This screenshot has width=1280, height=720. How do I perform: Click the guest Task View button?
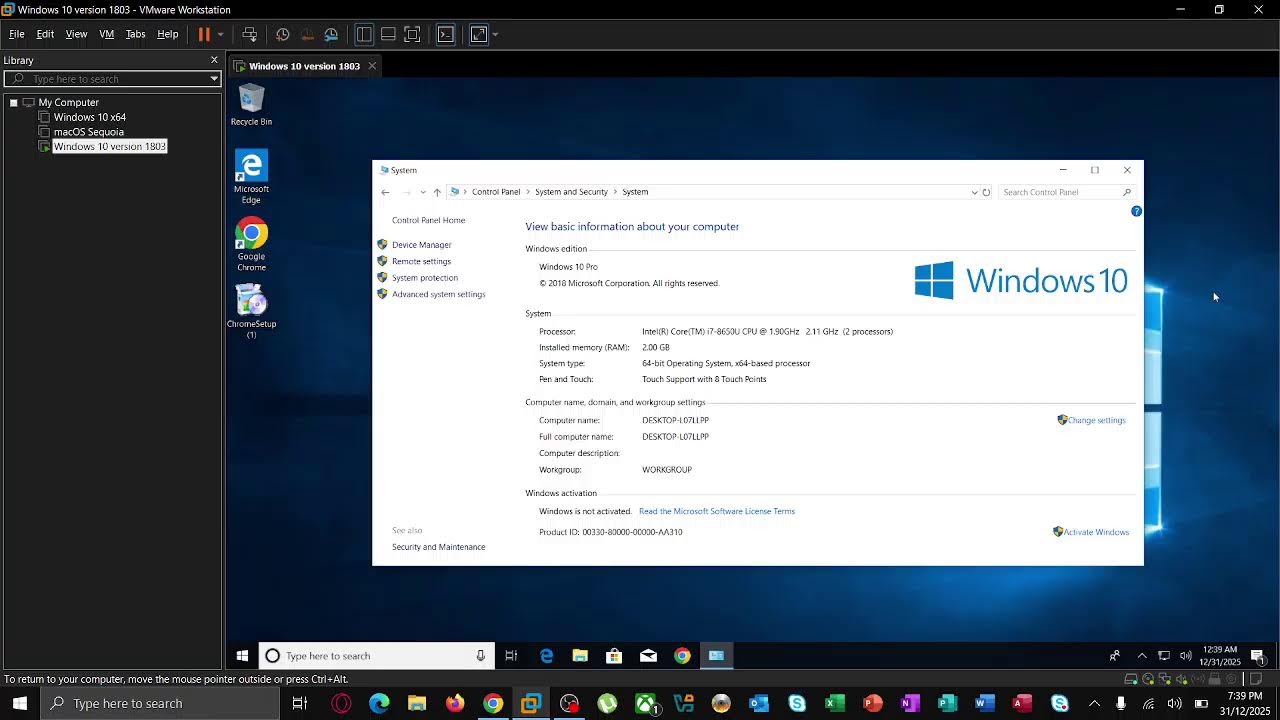click(511, 656)
